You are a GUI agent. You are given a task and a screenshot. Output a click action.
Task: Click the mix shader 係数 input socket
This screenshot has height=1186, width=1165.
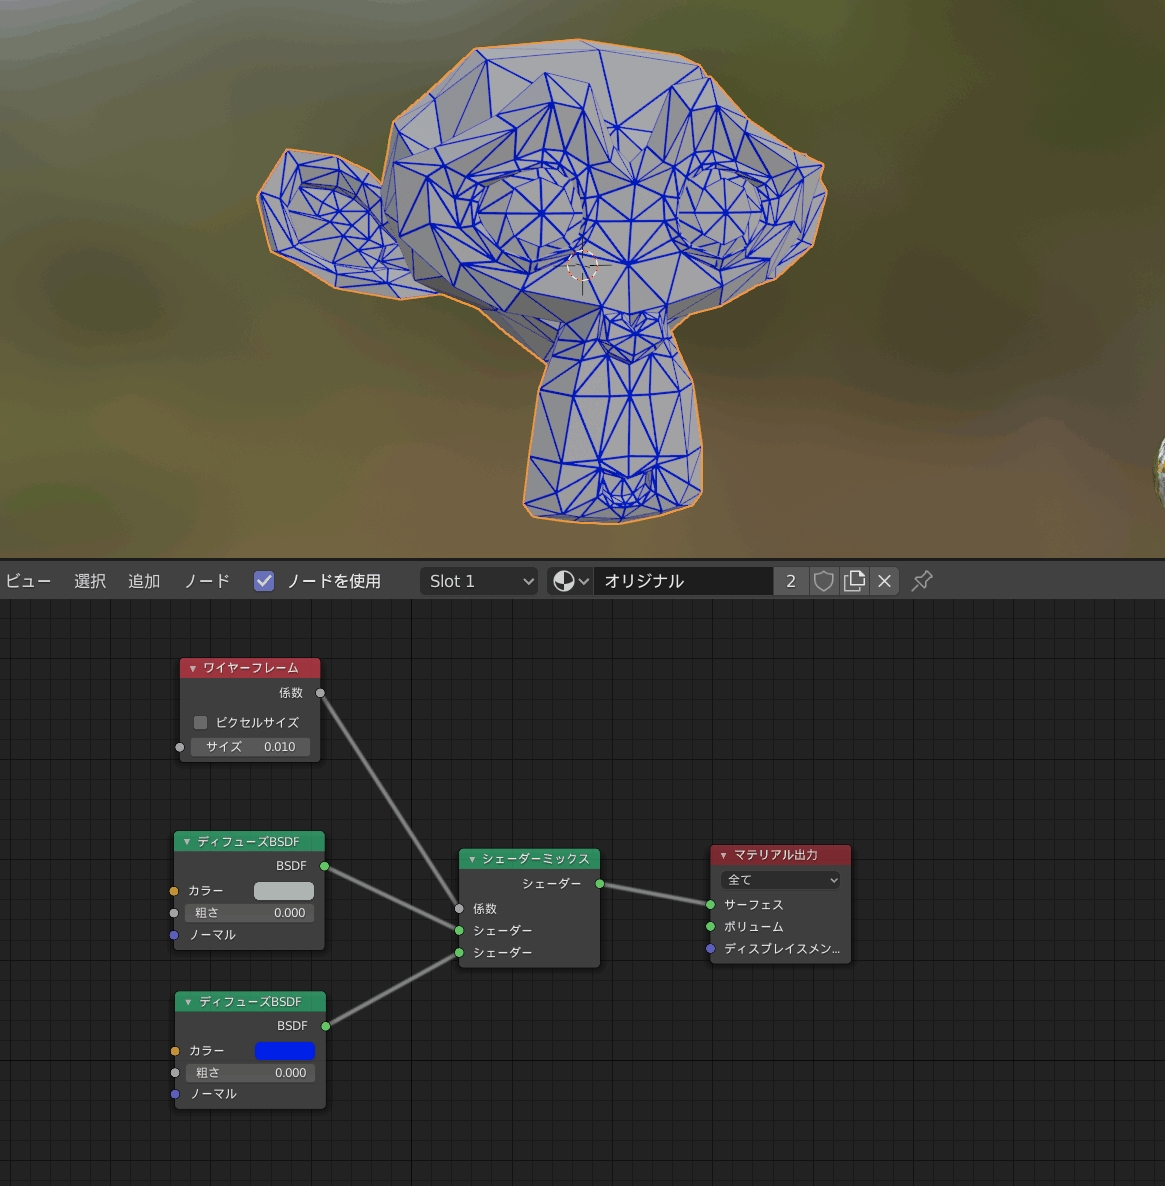[x=459, y=908]
